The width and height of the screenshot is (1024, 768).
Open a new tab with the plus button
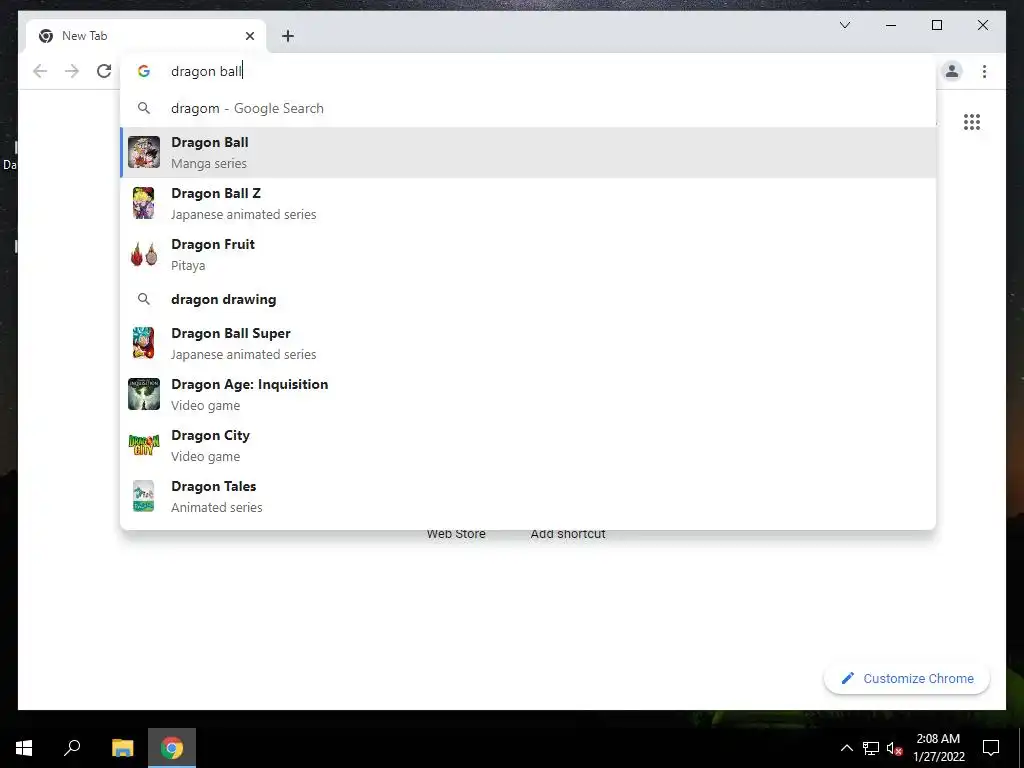[x=288, y=36]
